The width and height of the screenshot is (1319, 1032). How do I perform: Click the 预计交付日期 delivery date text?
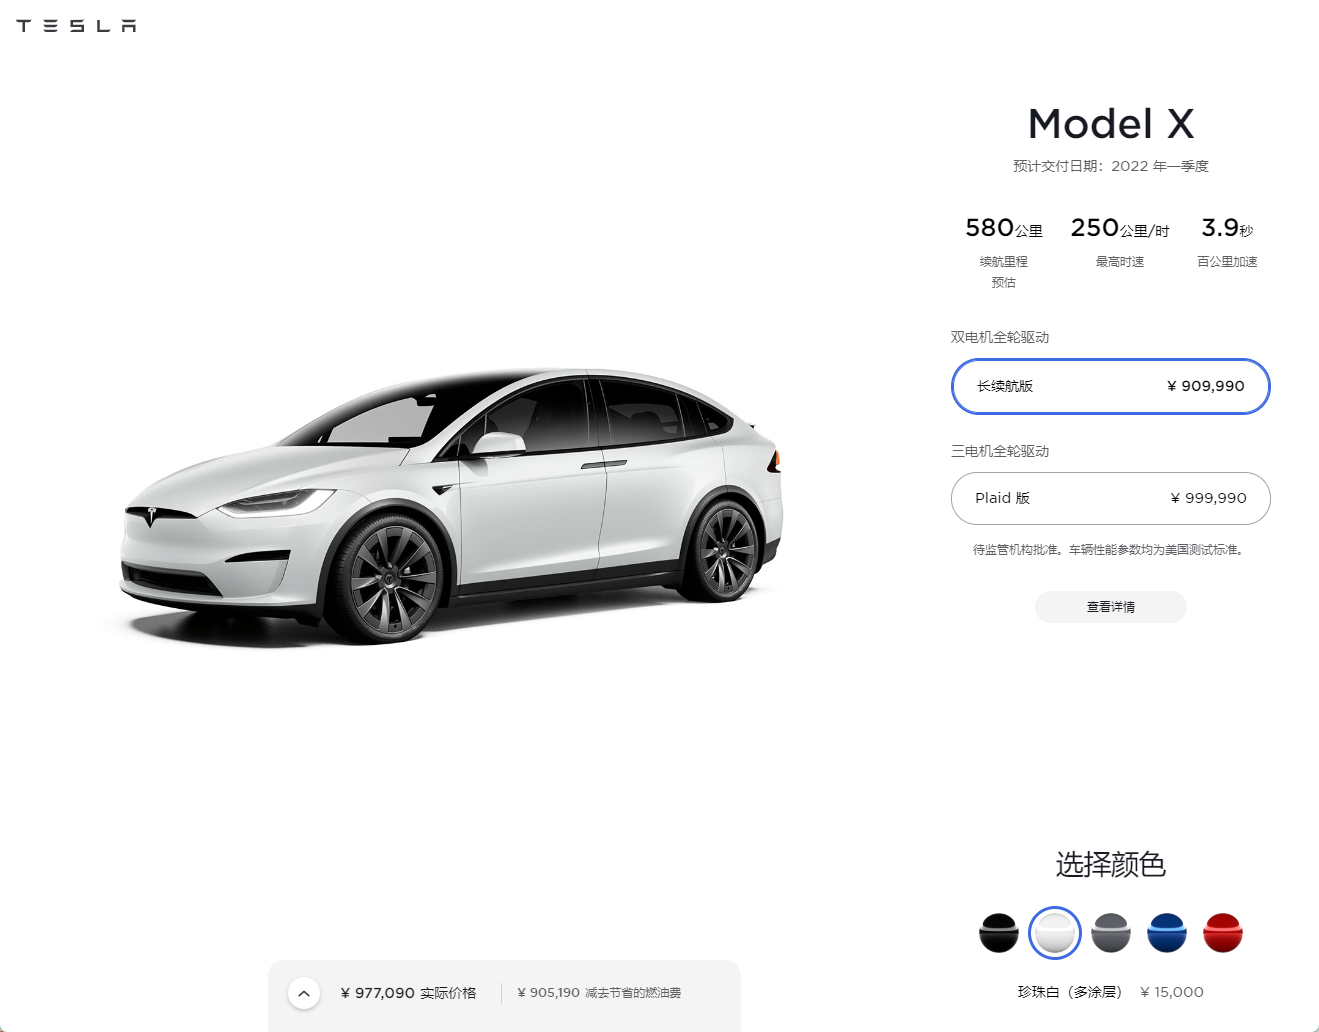point(1111,166)
